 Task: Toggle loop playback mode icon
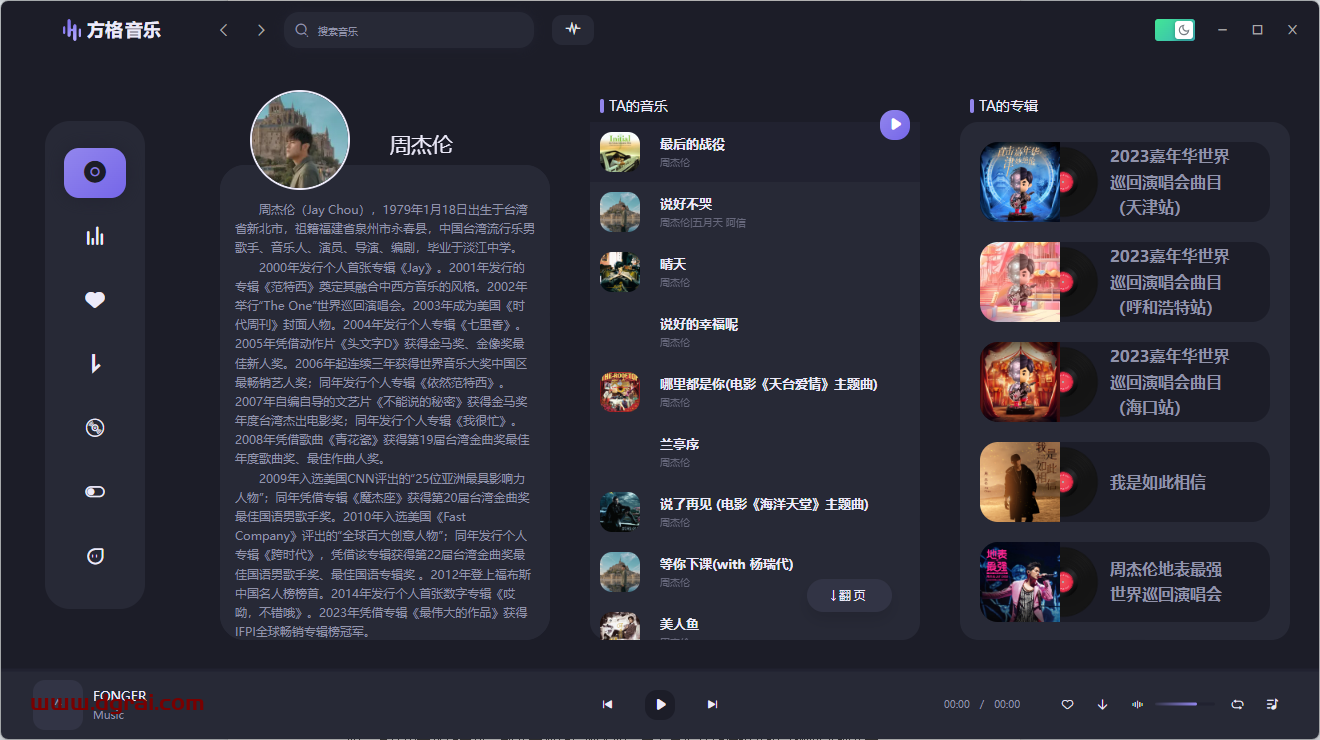click(x=1237, y=704)
